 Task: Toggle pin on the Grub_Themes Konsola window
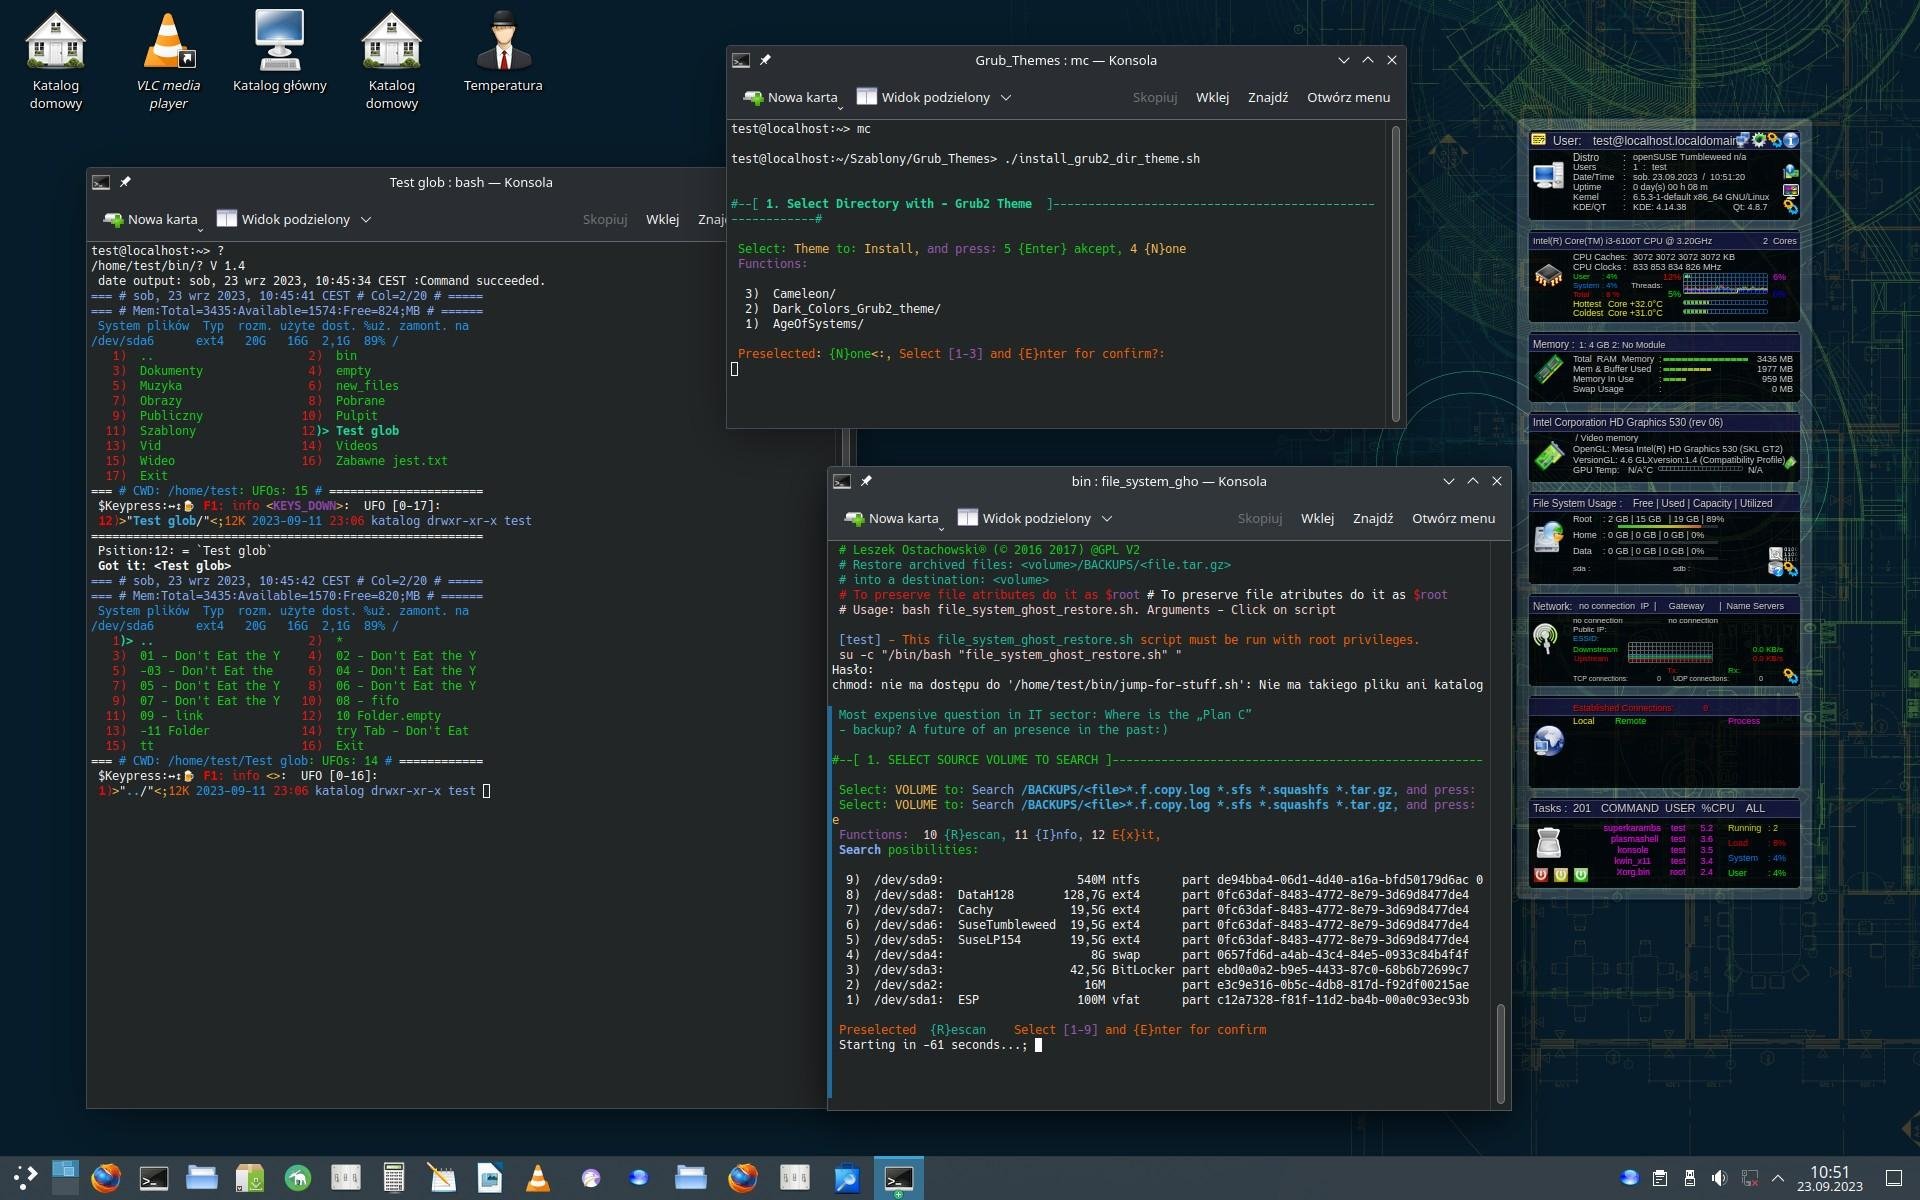(x=766, y=60)
